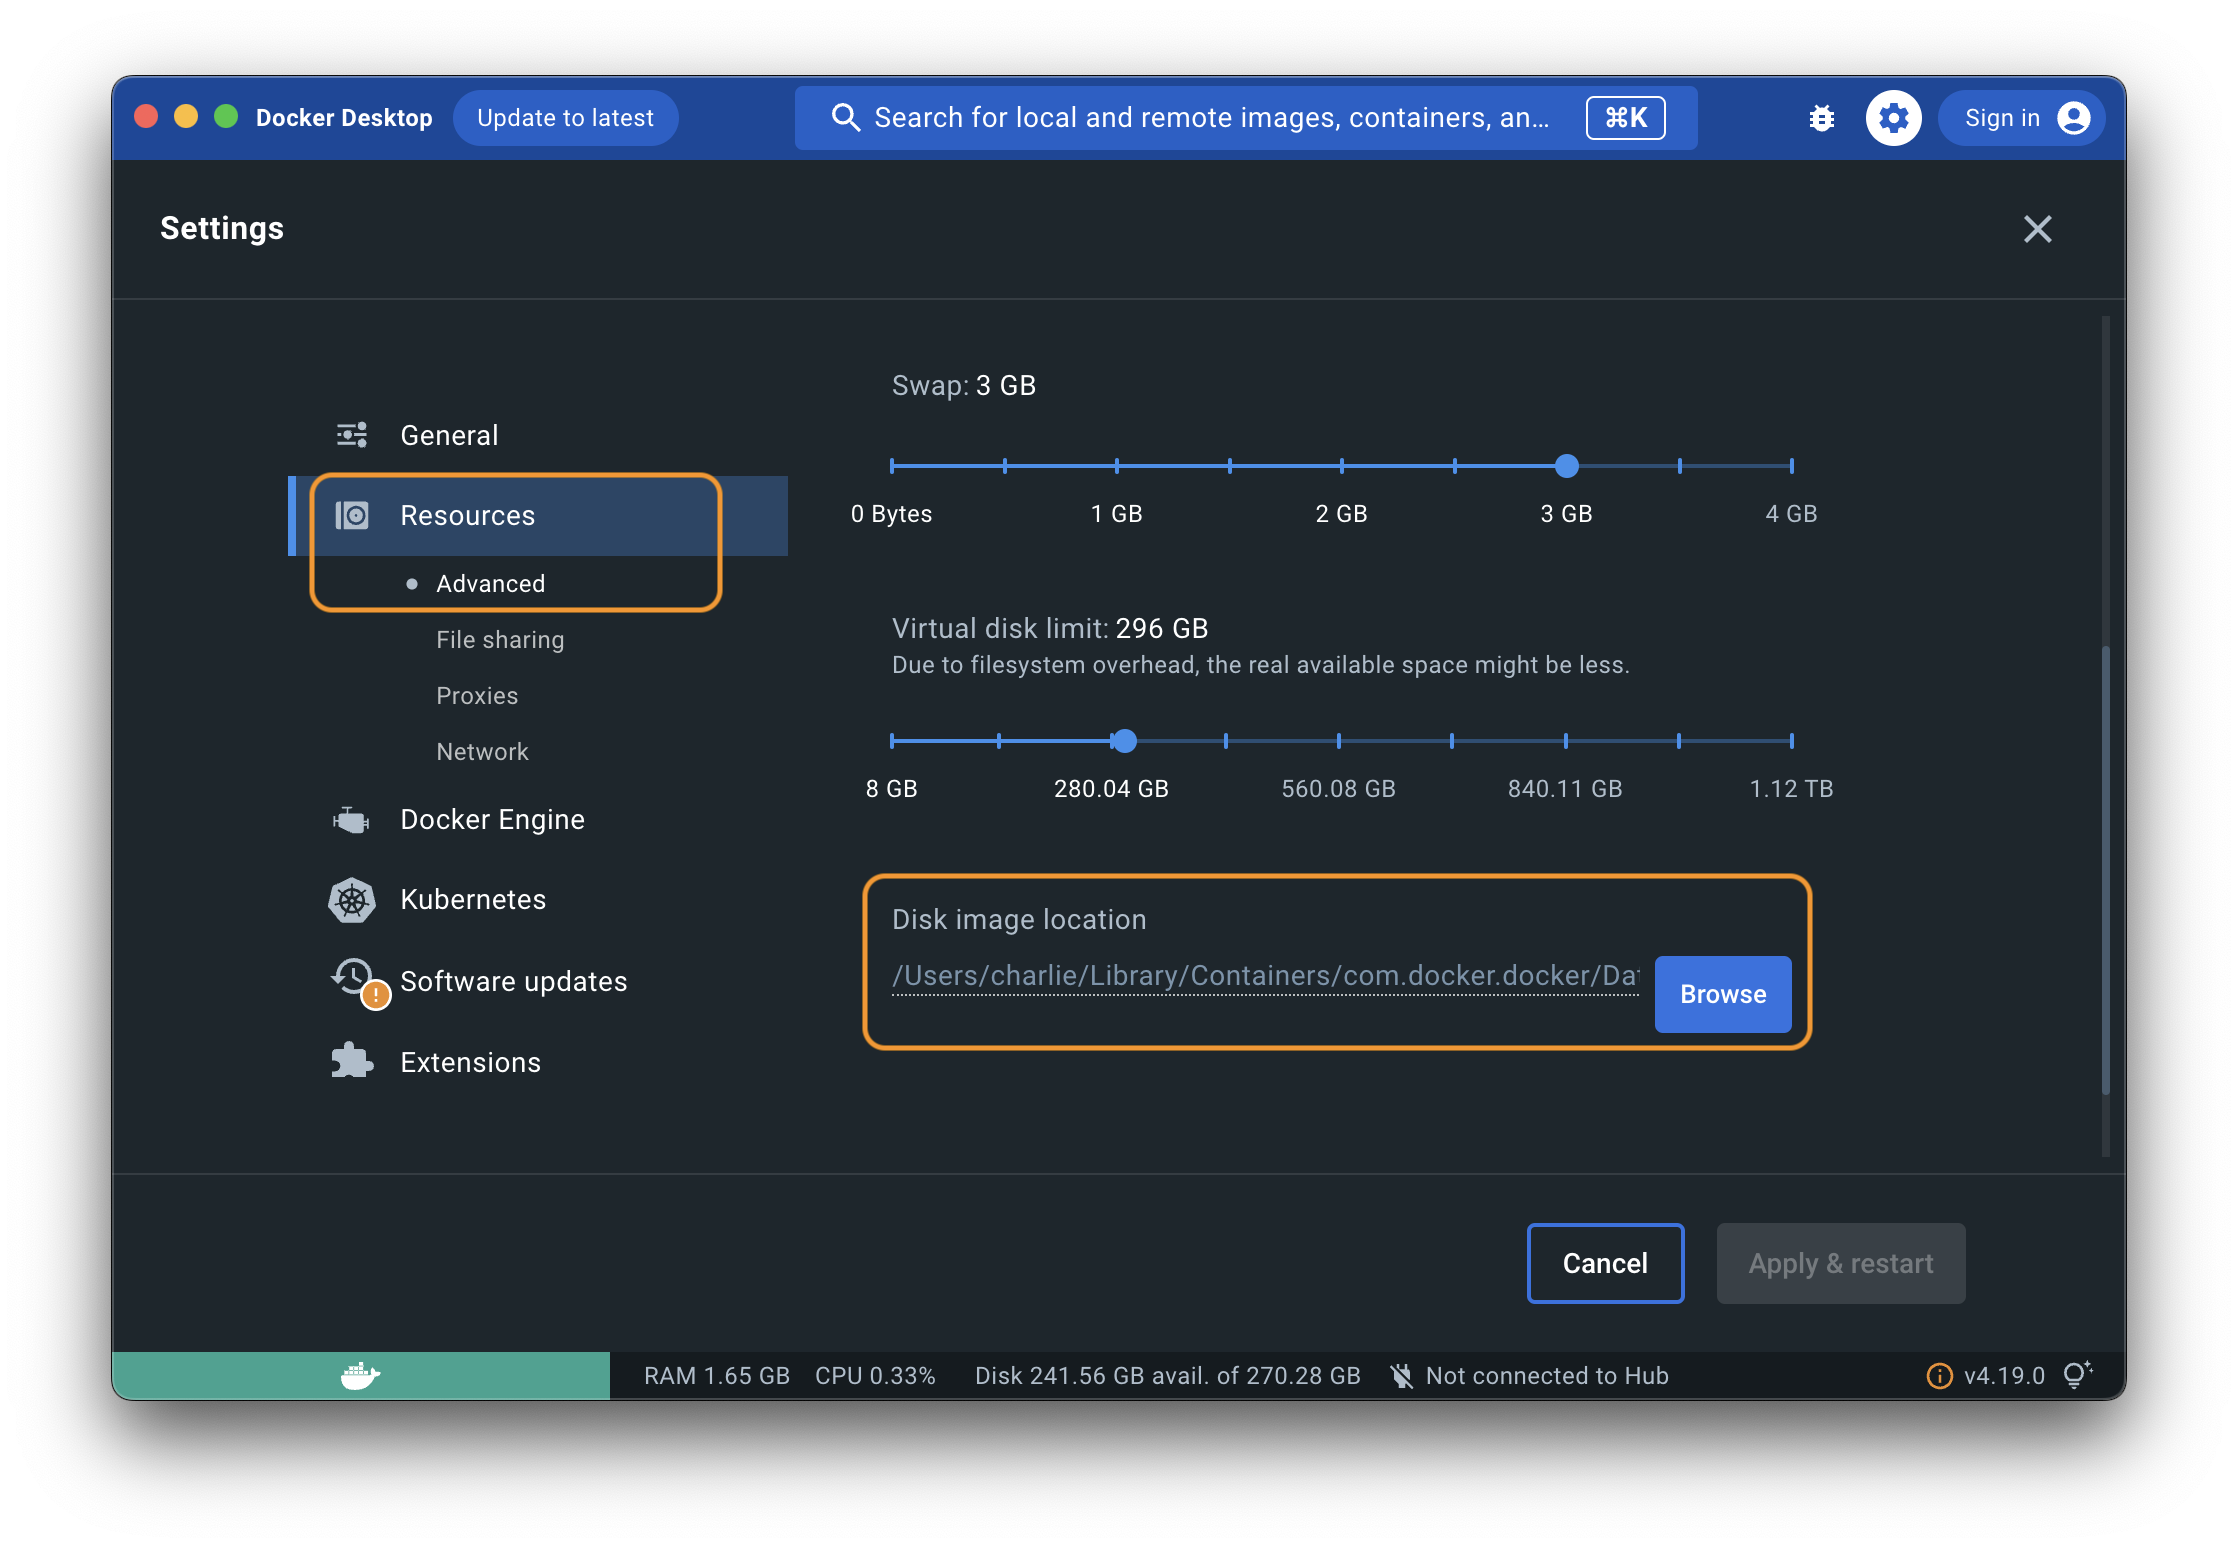Collapse the Resources section
2238x1548 pixels.
click(x=467, y=515)
